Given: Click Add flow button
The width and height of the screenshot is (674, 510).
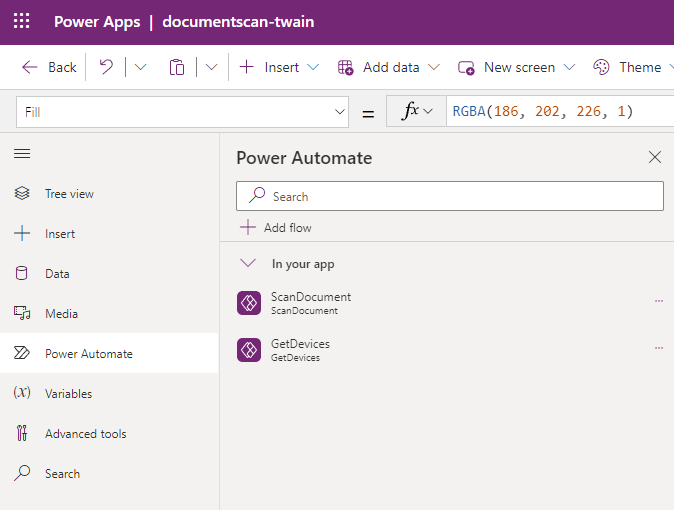Looking at the screenshot, I should [x=277, y=228].
